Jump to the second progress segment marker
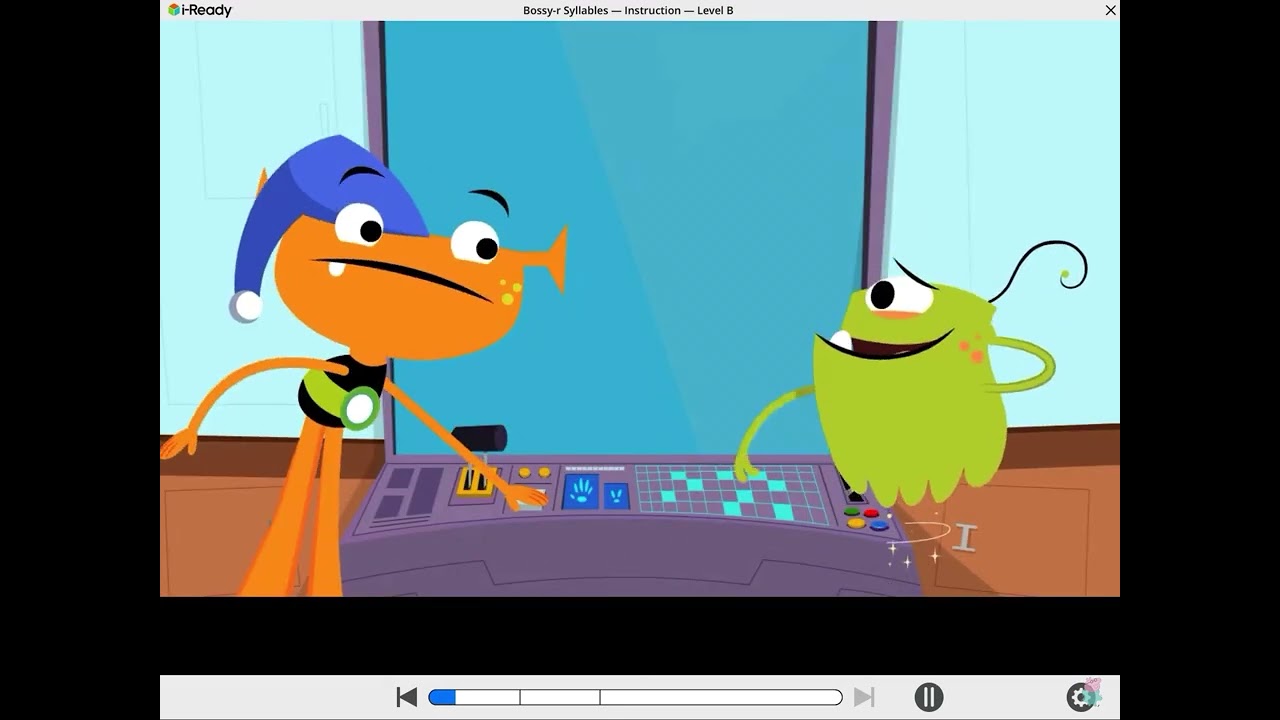 pyautogui.click(x=600, y=697)
